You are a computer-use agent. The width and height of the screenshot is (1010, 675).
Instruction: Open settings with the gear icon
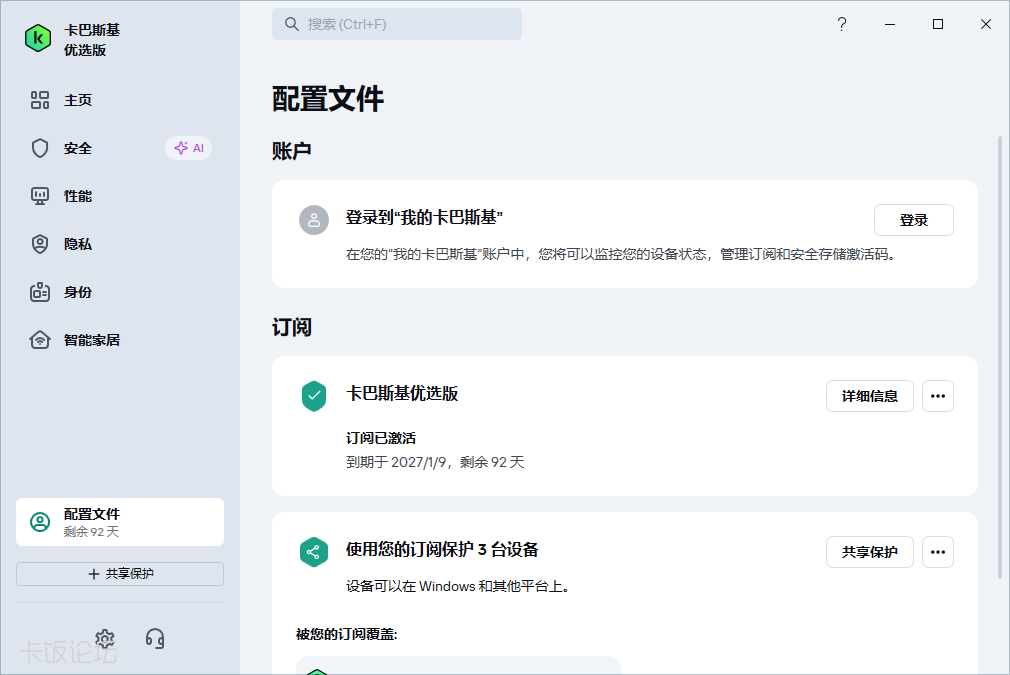coord(105,639)
